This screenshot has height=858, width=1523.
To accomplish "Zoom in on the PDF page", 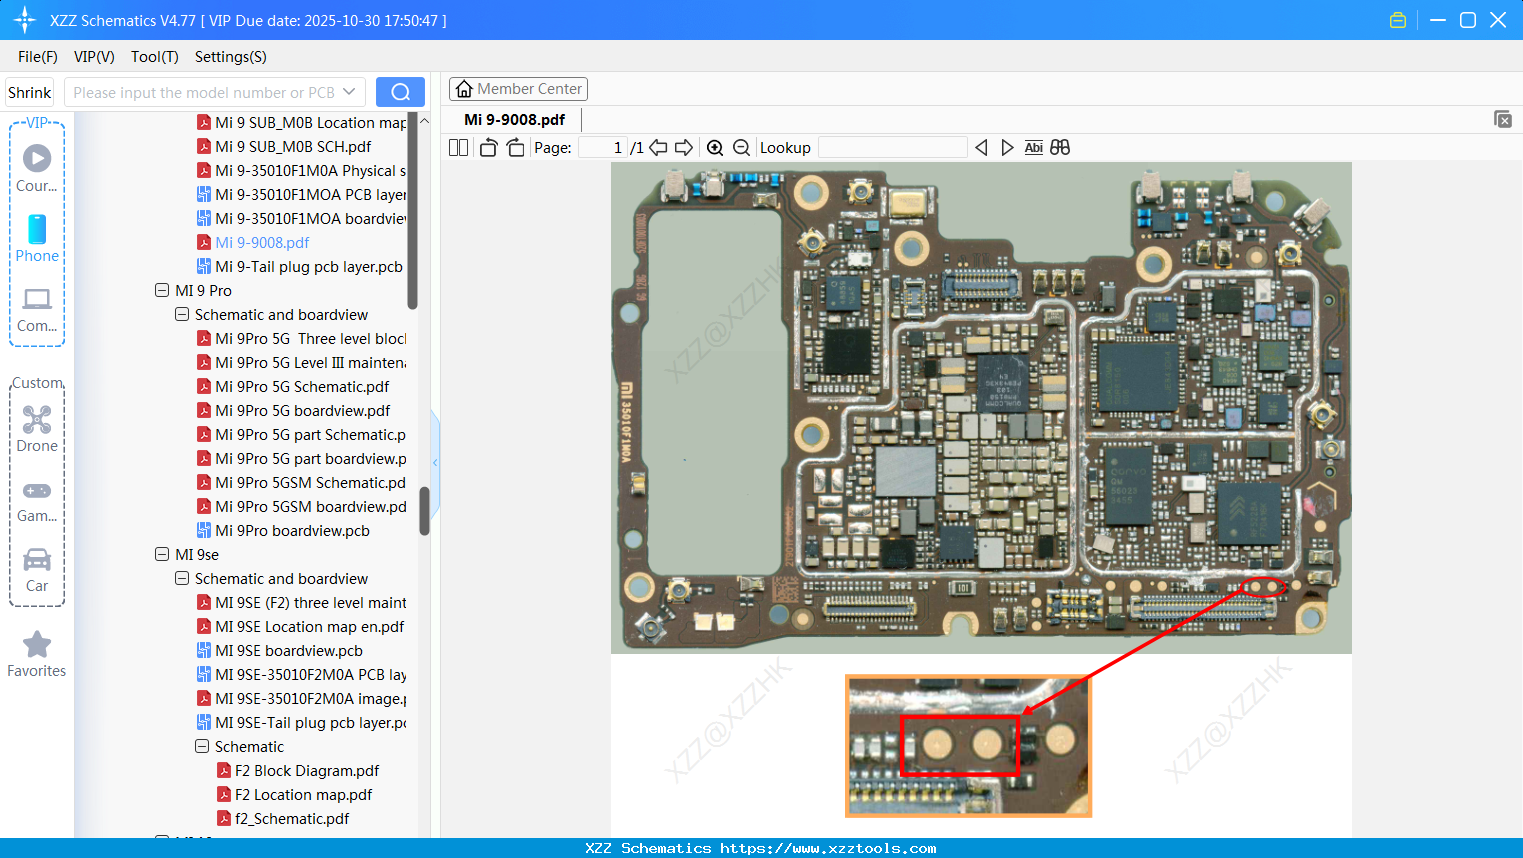I will click(x=715, y=148).
